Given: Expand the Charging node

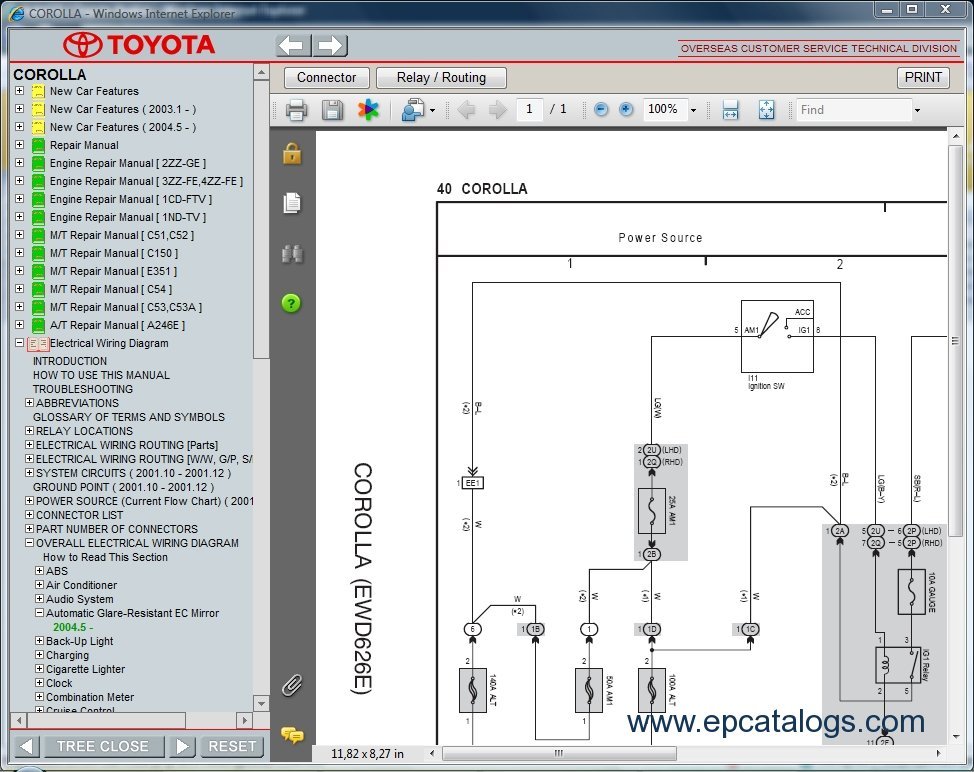Looking at the screenshot, I should 39,655.
